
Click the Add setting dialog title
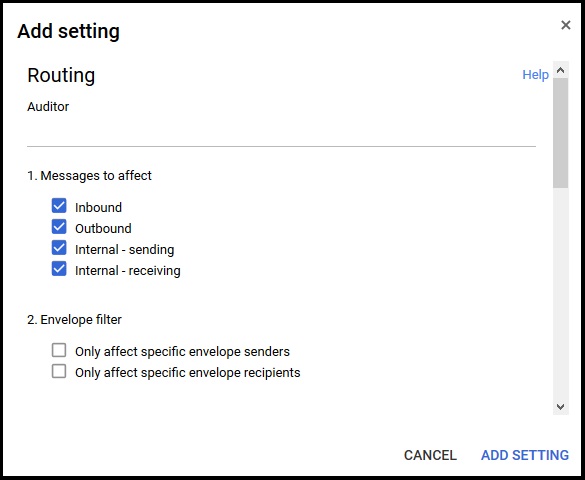[69, 31]
